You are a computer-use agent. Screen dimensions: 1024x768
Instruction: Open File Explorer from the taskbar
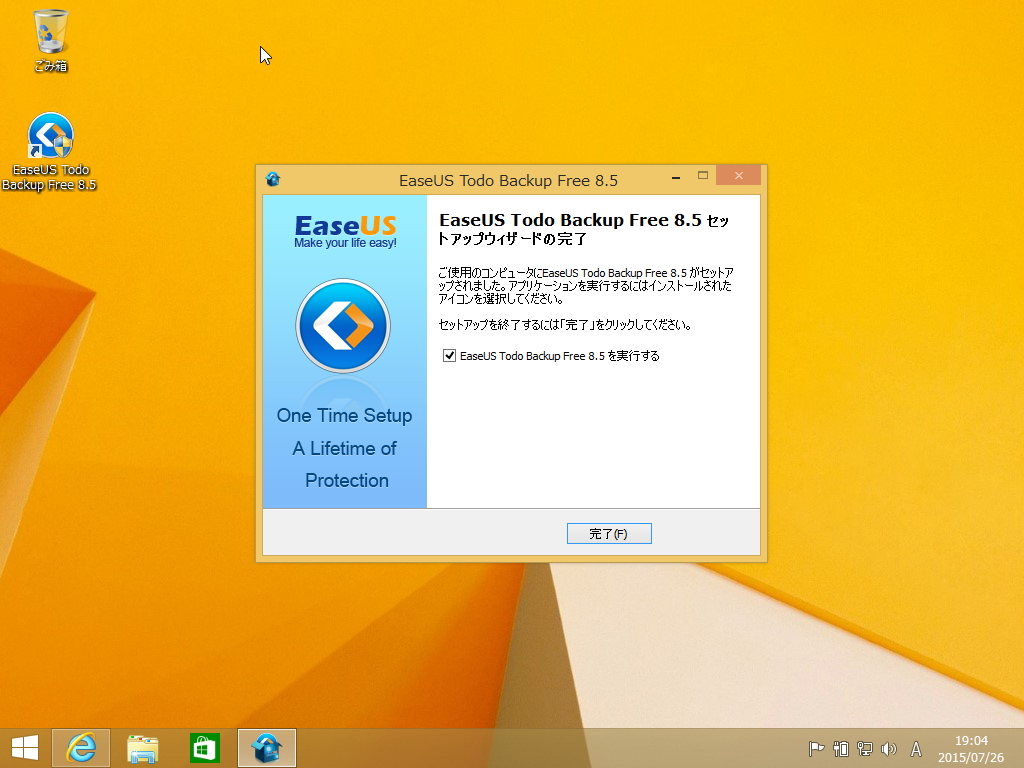[142, 748]
